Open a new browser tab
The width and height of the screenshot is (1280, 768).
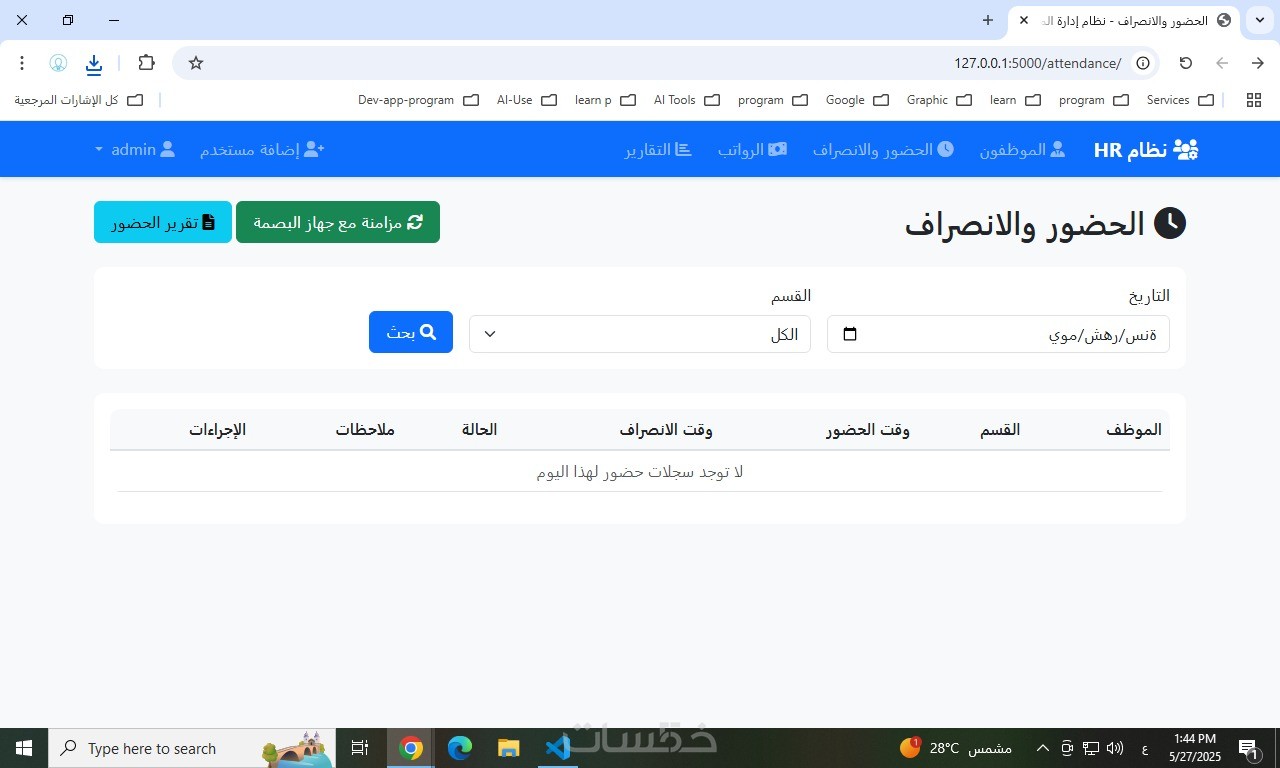click(988, 20)
